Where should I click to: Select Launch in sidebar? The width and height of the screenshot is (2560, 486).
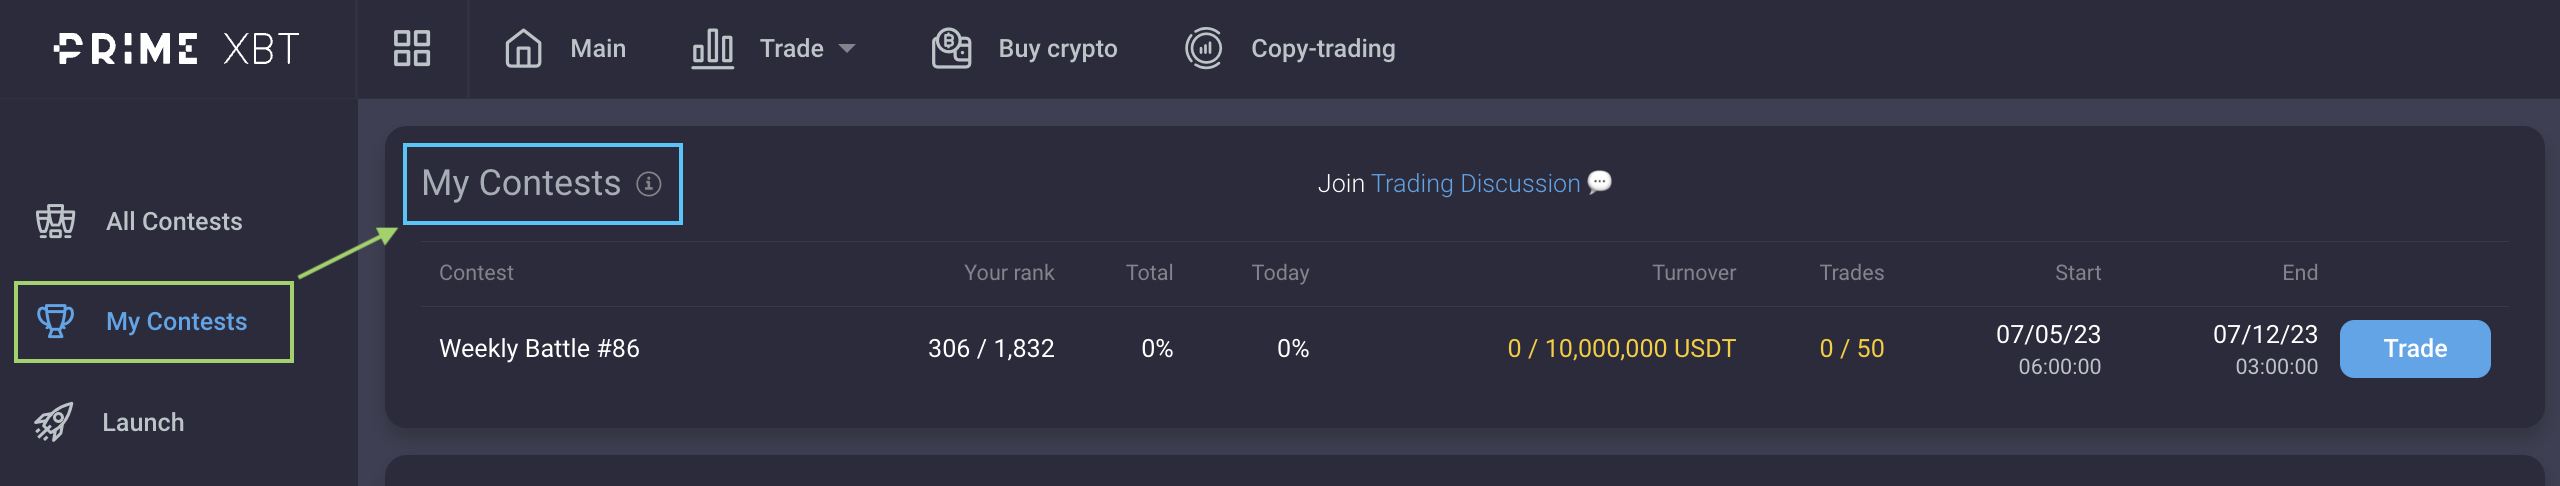143,422
